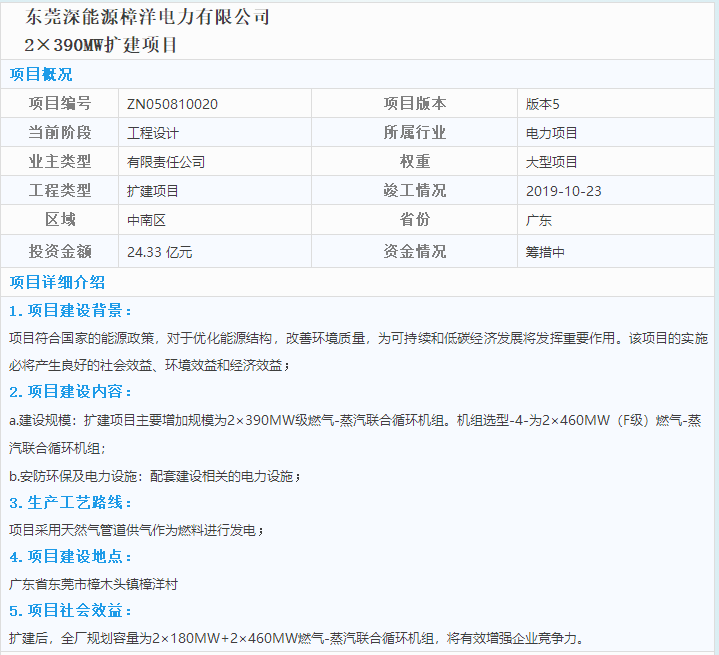Click the 大型项目 weight value
The image size is (719, 655).
552,162
